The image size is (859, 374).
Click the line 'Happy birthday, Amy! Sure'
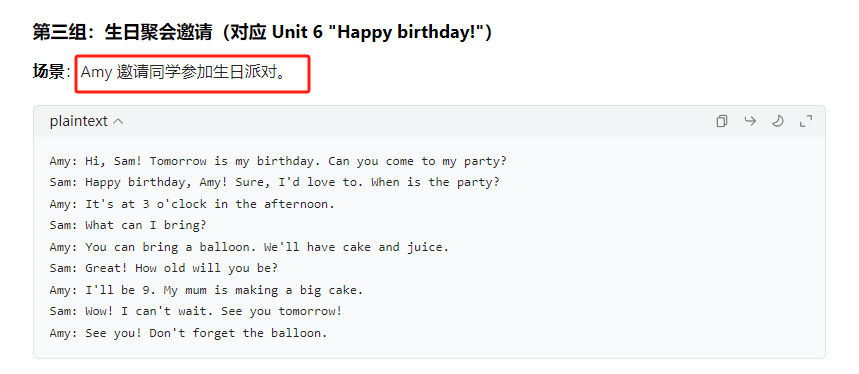coord(274,182)
